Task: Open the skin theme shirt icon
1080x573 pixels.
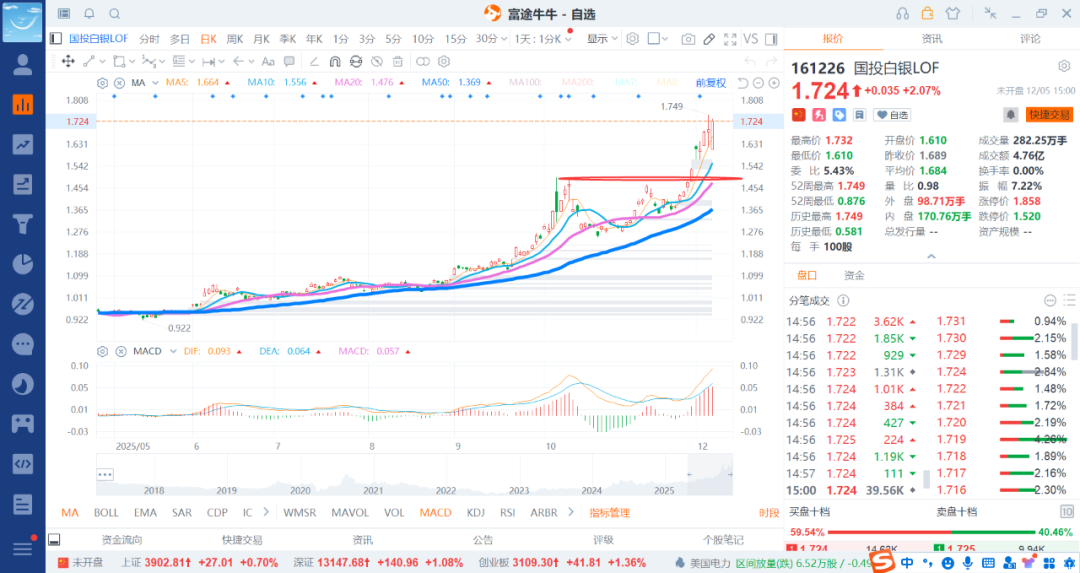Action: [x=953, y=14]
